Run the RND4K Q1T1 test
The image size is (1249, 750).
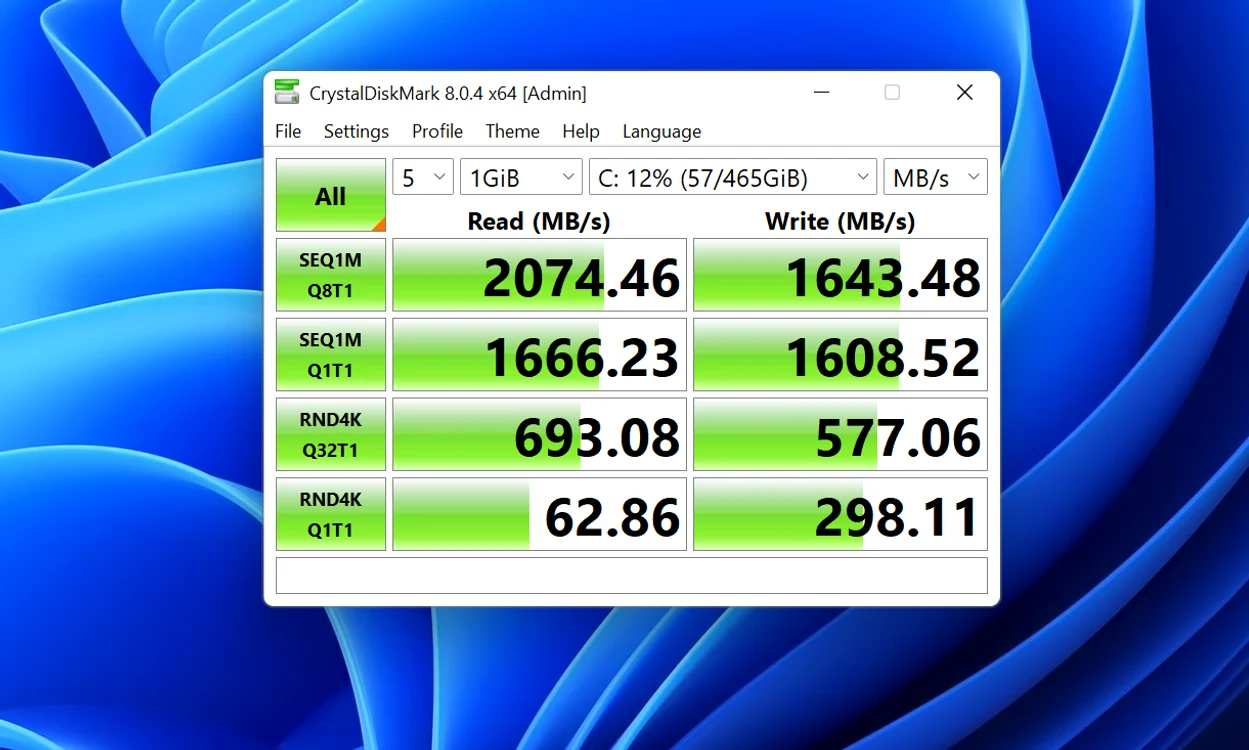[331, 514]
